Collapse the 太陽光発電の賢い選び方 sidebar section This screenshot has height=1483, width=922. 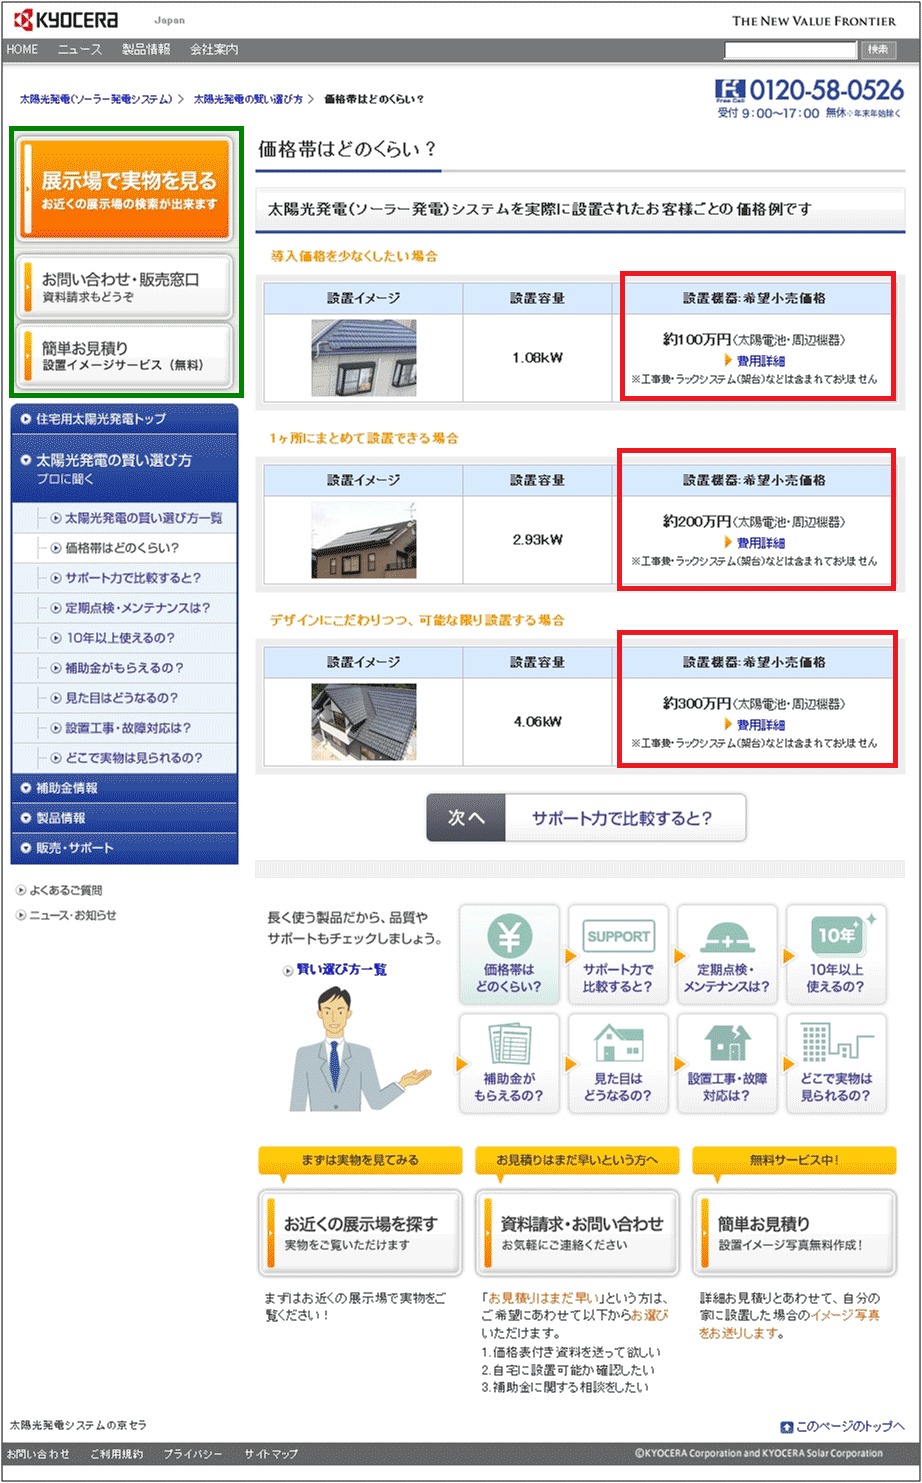tap(124, 468)
